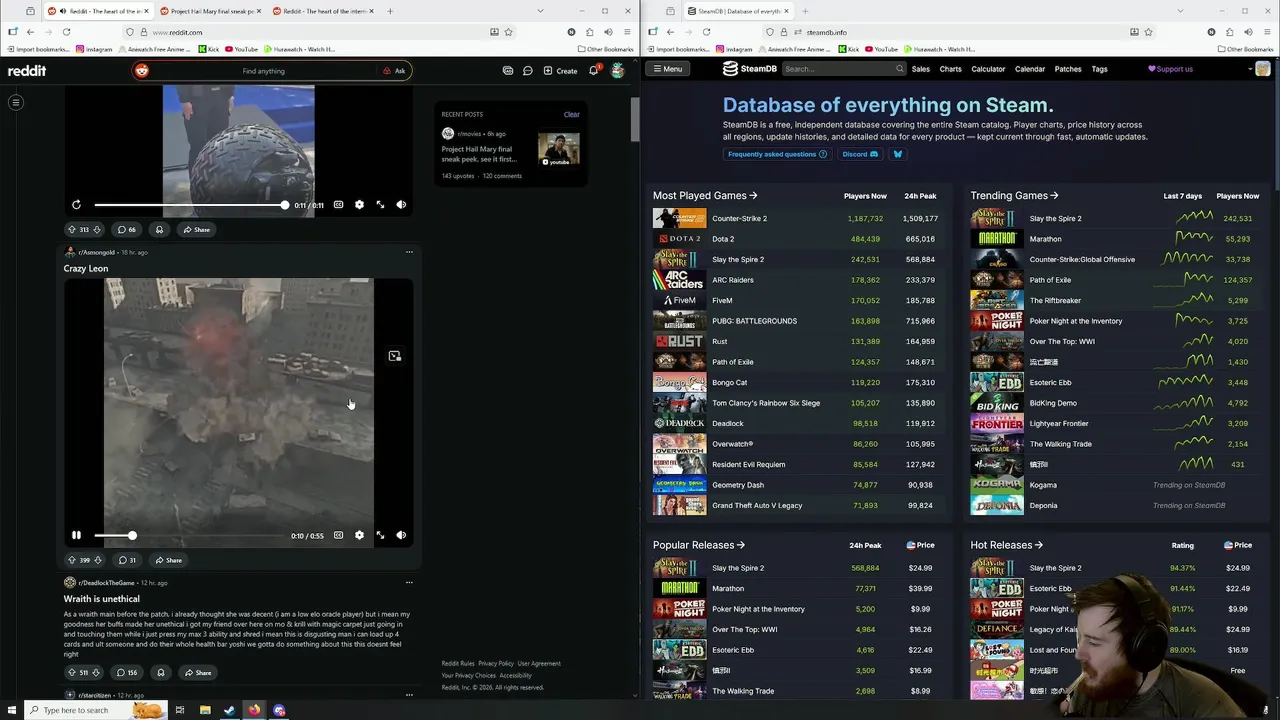1280x720 pixels.
Task: Open SteamDB account avatar dropdown
Action: 1258,69
